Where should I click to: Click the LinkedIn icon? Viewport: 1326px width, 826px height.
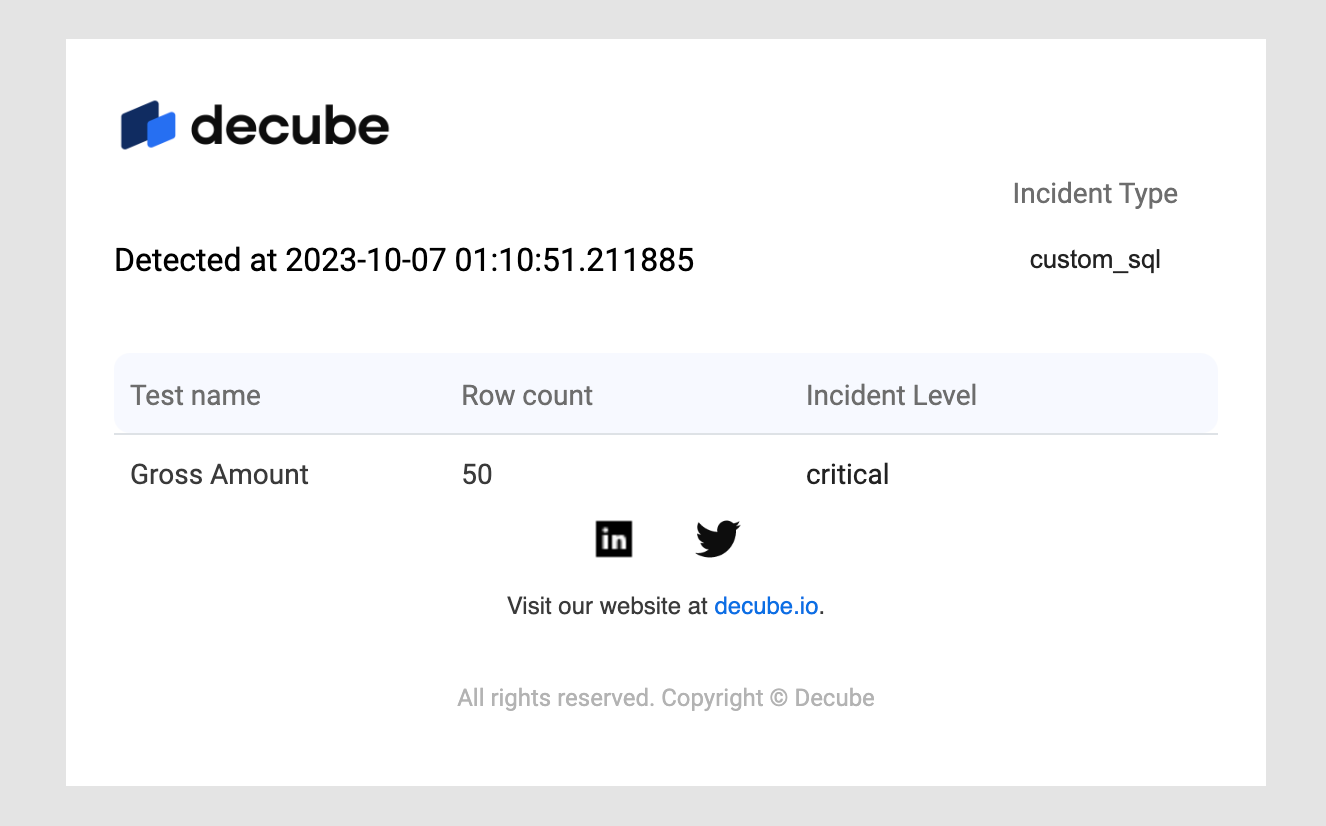pyautogui.click(x=614, y=539)
